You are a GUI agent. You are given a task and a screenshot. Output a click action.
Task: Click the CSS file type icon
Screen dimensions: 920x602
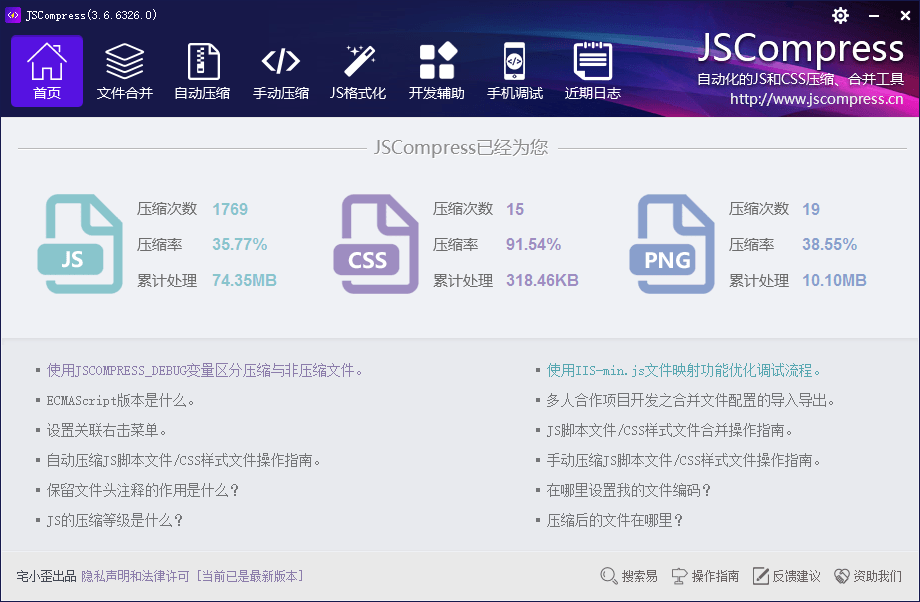[376, 244]
